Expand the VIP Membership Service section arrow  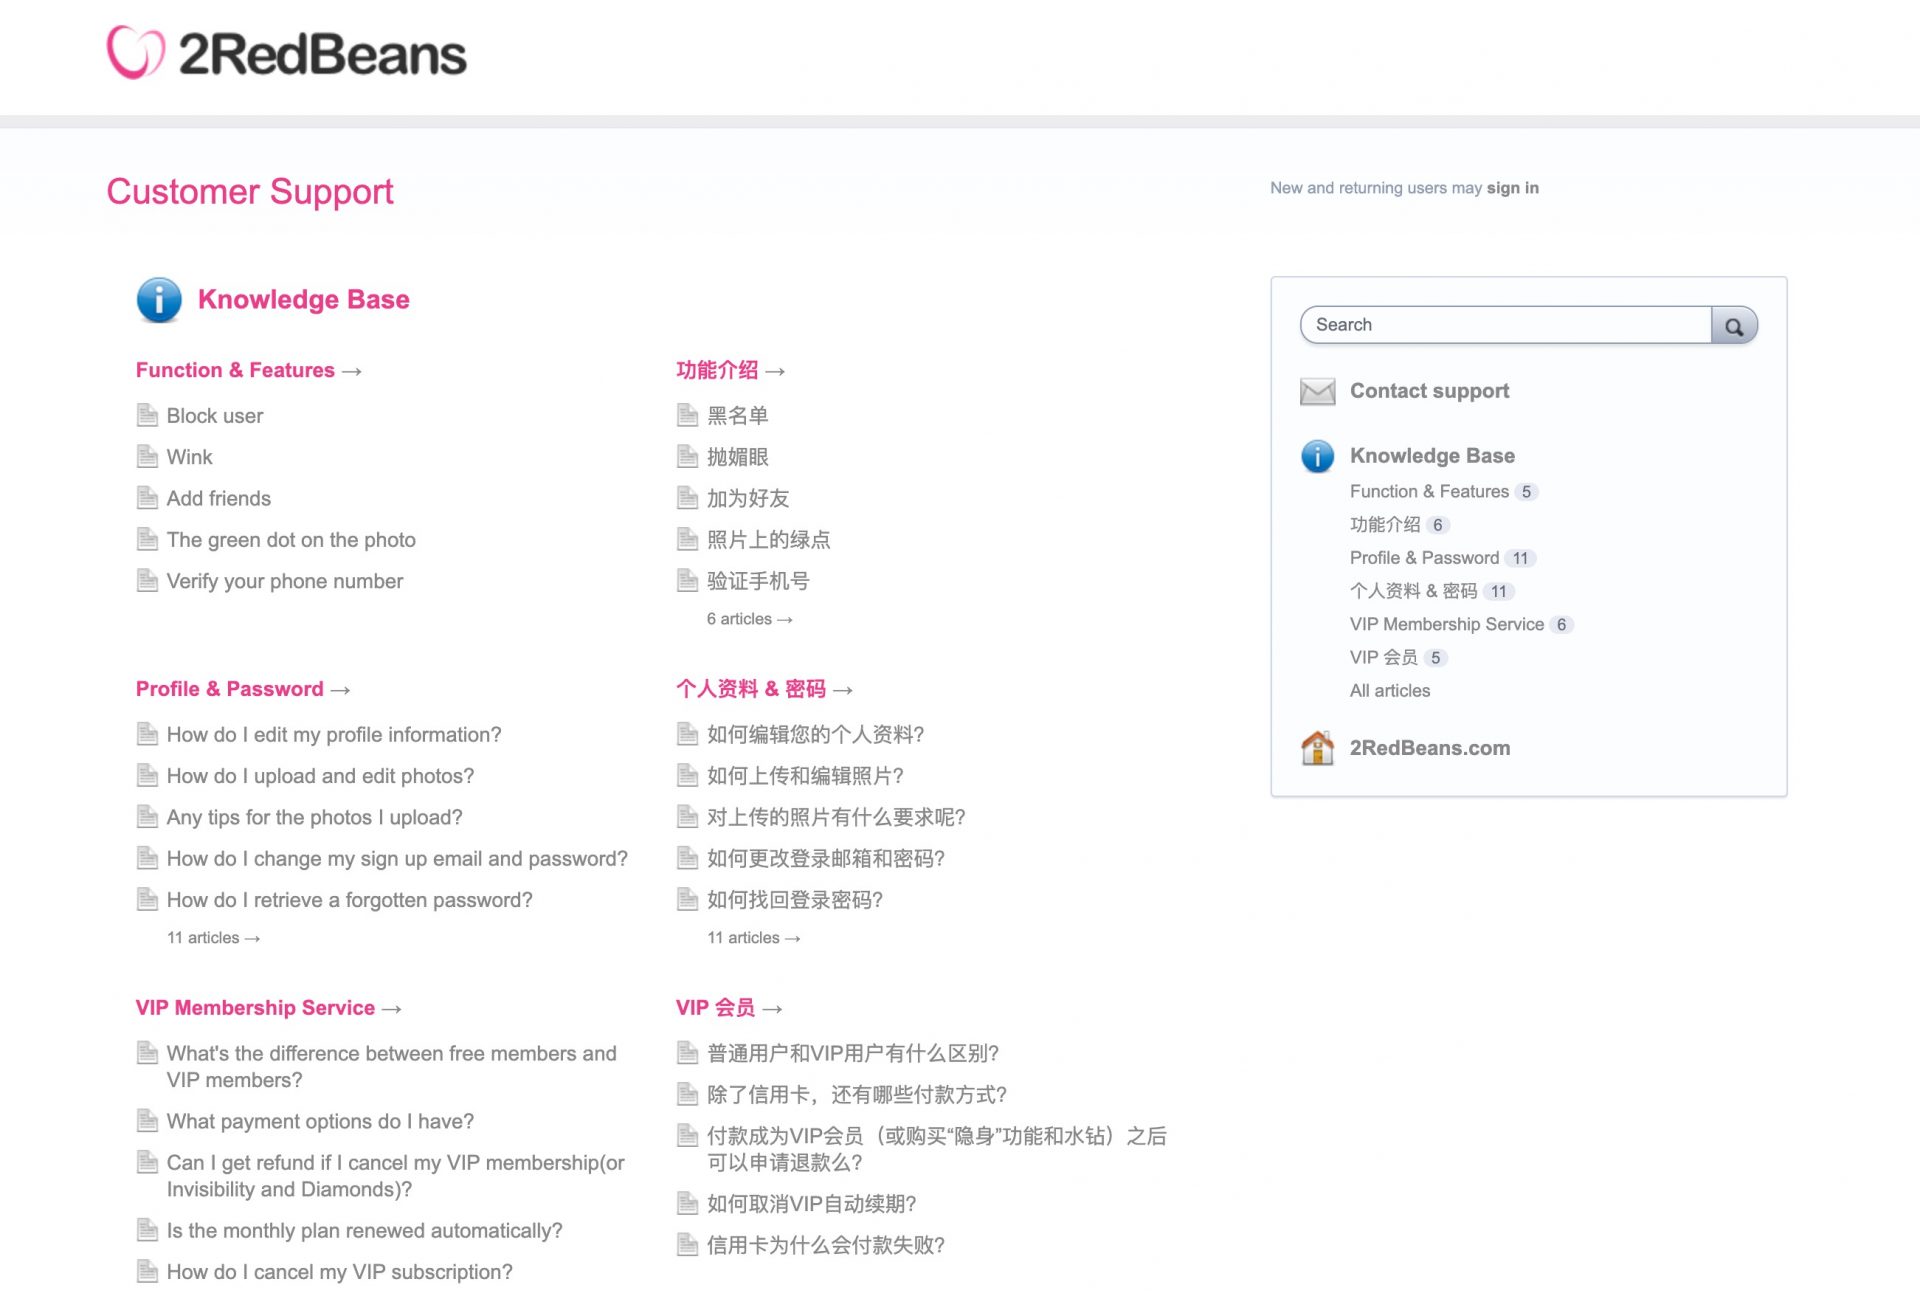click(391, 1008)
